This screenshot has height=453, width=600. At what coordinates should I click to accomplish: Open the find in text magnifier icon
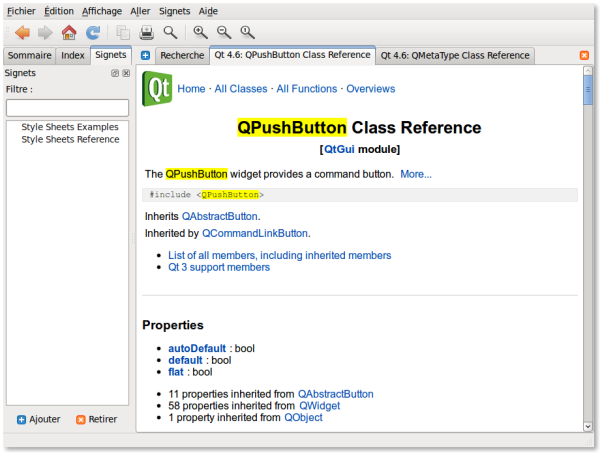click(171, 32)
